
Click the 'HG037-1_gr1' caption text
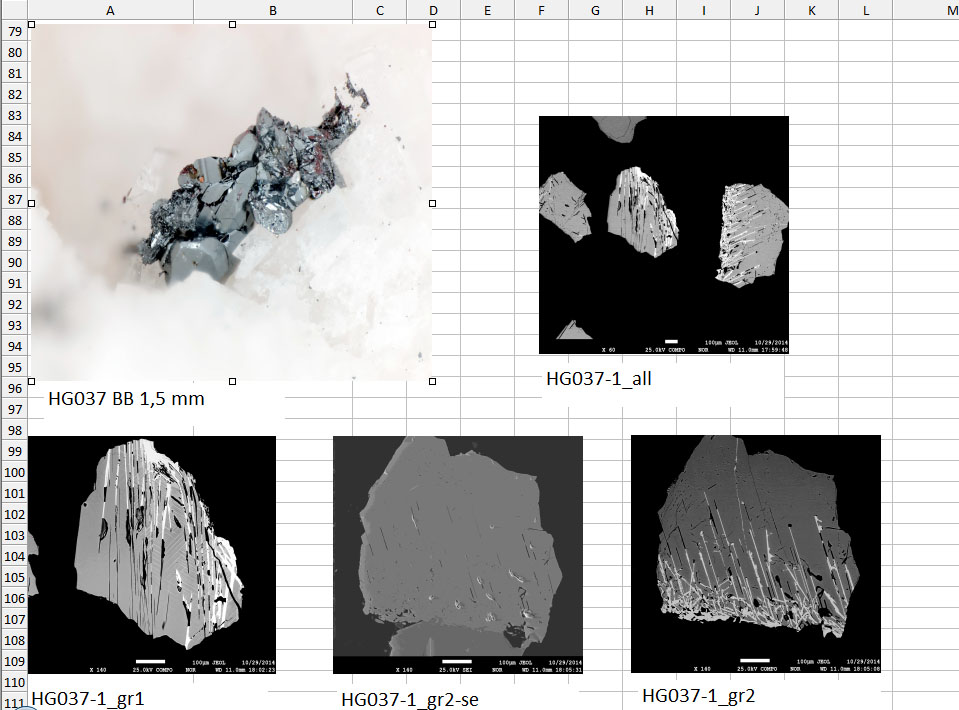coord(87,698)
